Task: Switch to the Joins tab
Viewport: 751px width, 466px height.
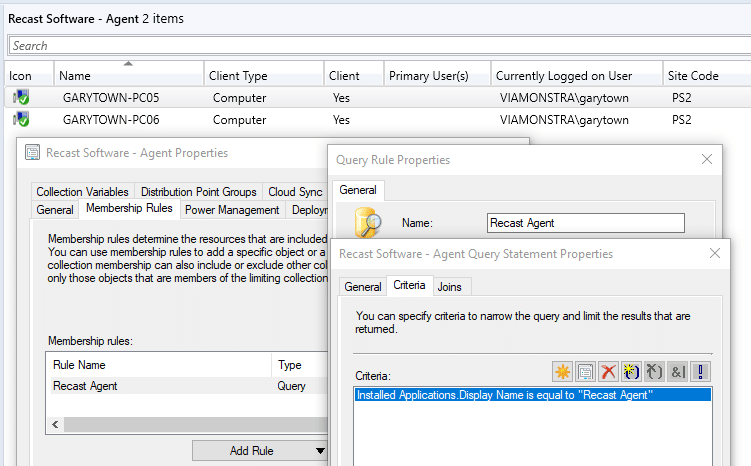Action: pos(450,286)
